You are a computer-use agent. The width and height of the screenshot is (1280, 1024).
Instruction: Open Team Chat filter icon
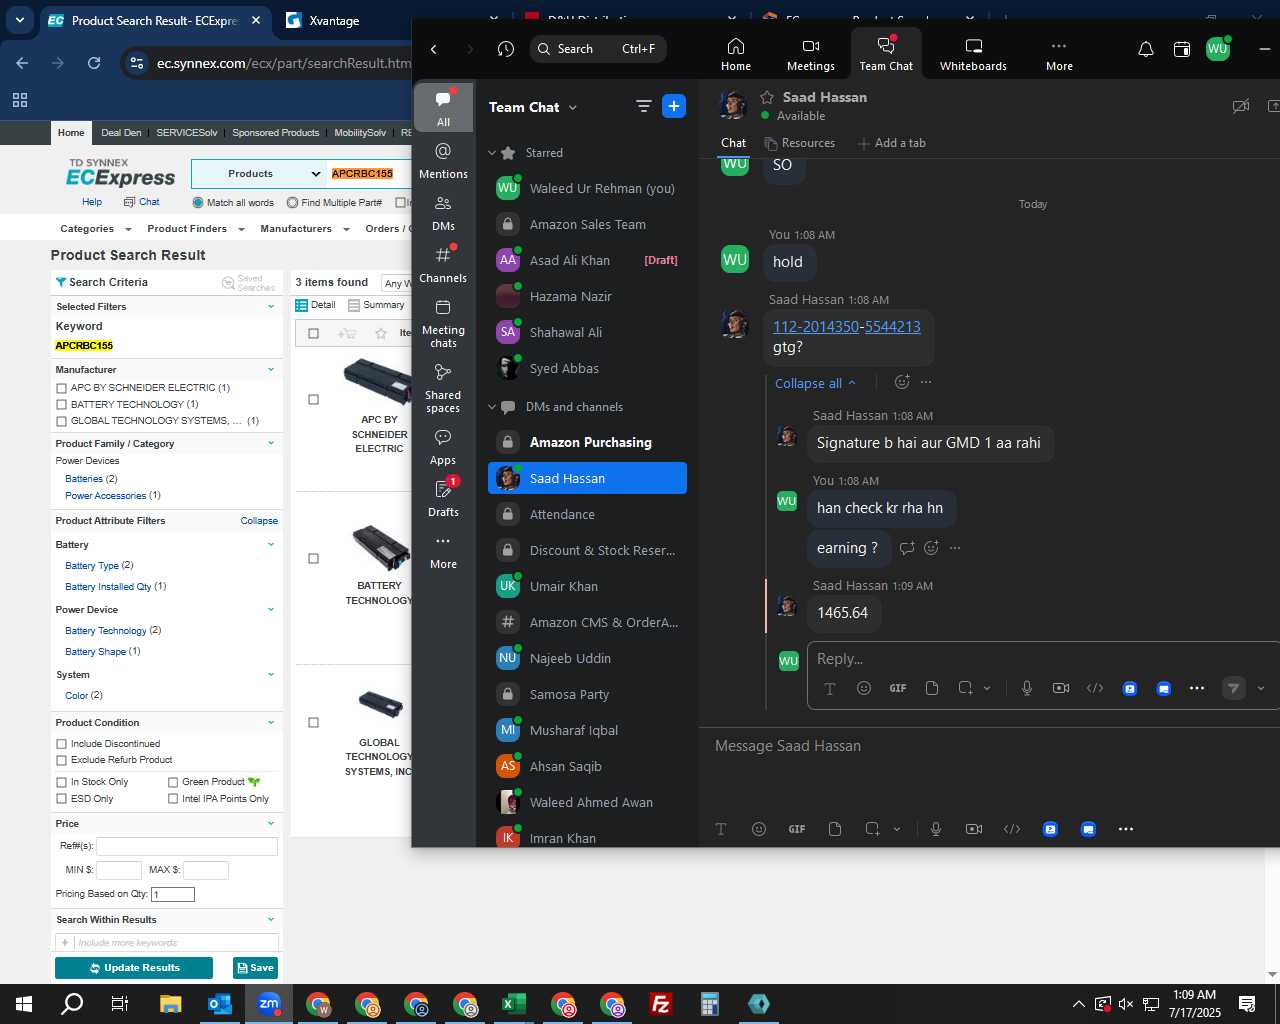[643, 106]
